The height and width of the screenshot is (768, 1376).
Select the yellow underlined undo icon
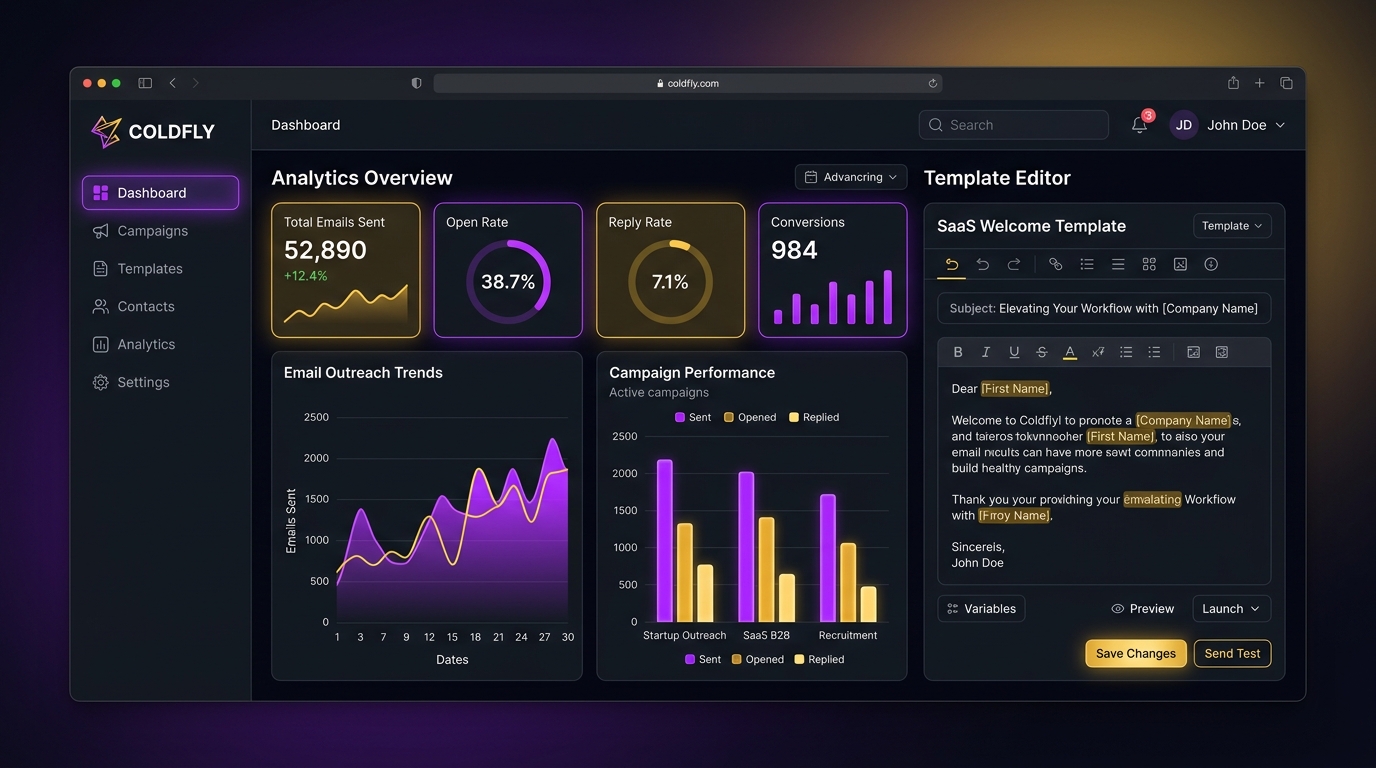coord(952,264)
